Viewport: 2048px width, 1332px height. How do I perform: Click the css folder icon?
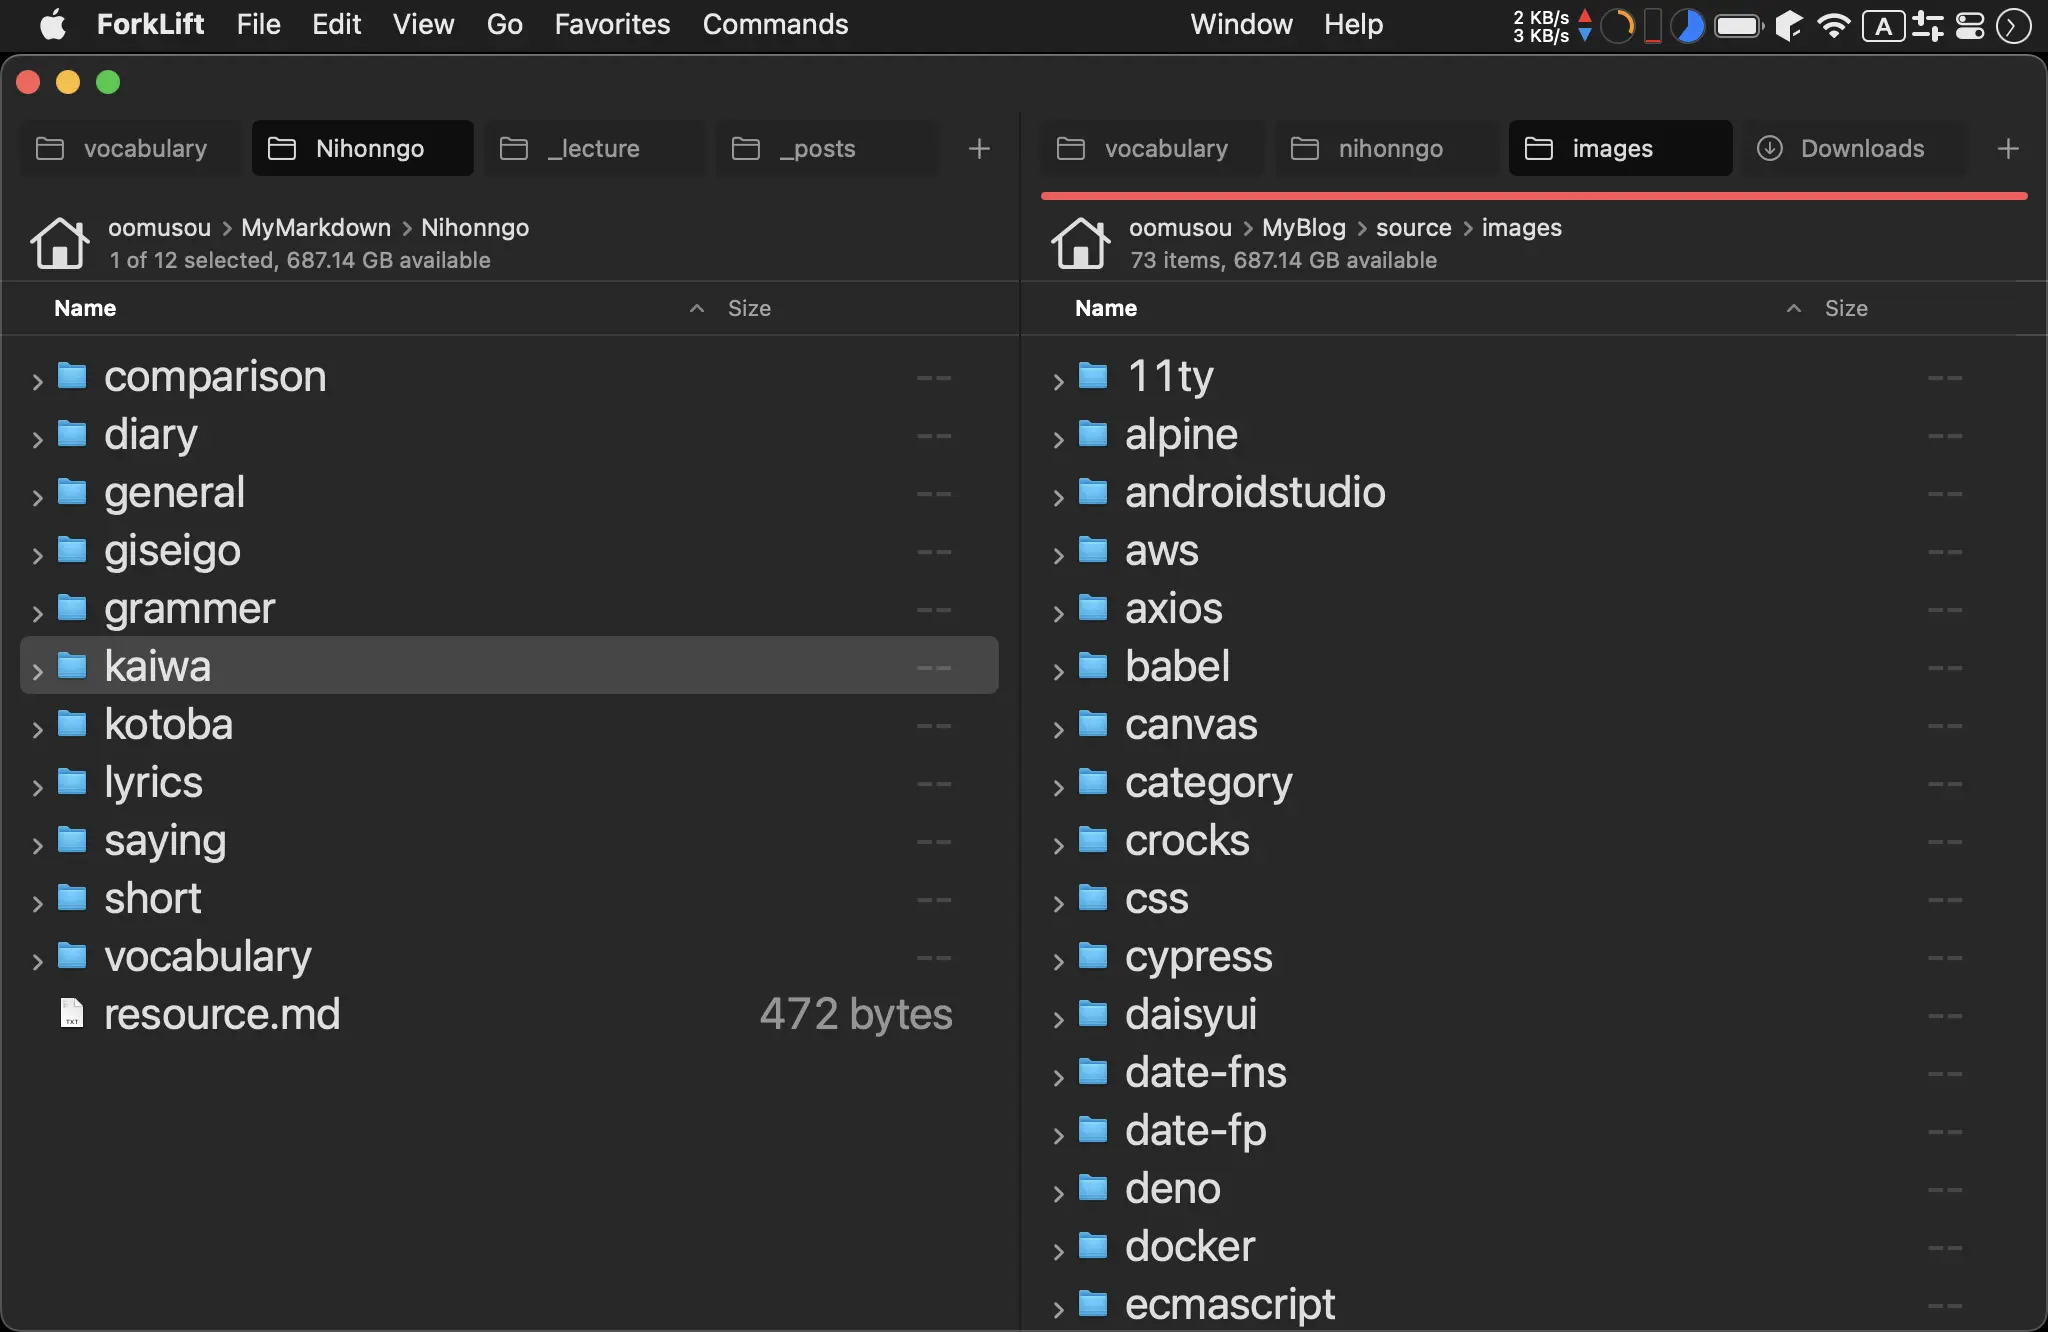(x=1093, y=897)
